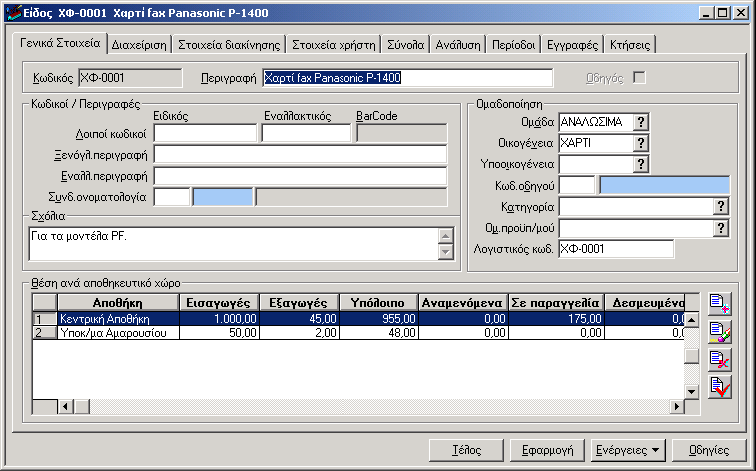Viewport: 756px width, 471px height.
Task: Click the add new record icon beside warehouse grid
Action: coord(720,304)
